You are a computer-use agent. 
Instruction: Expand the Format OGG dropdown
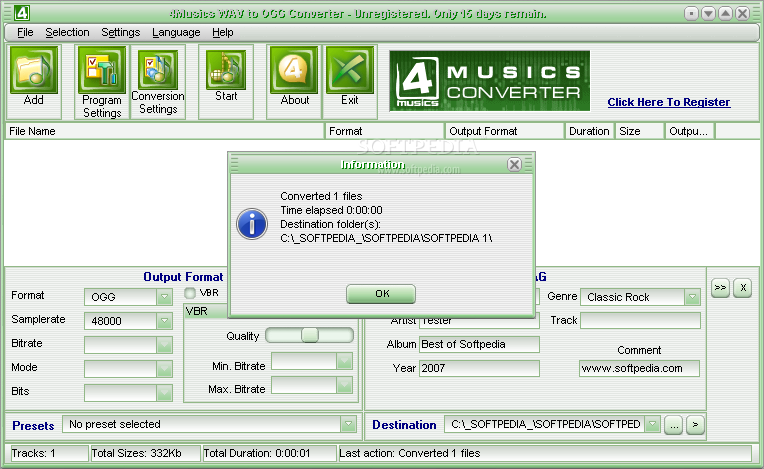[x=164, y=297]
